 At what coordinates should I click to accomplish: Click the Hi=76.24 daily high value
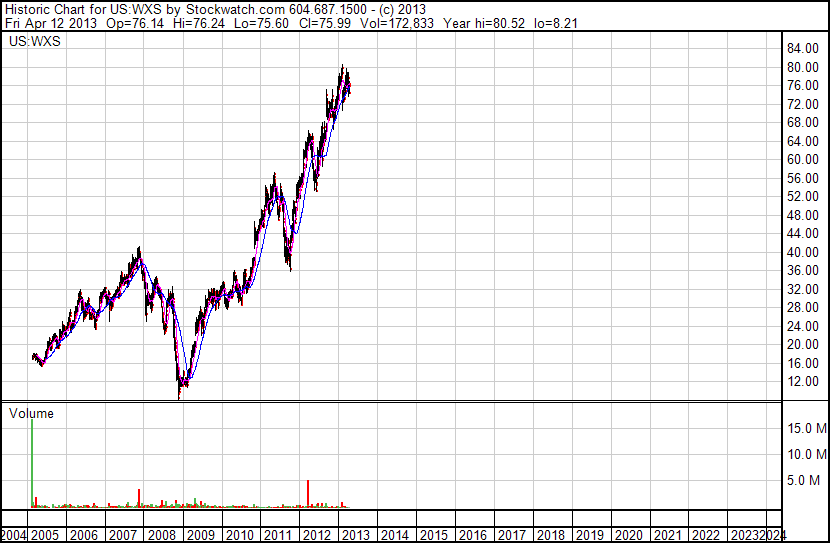coord(199,23)
